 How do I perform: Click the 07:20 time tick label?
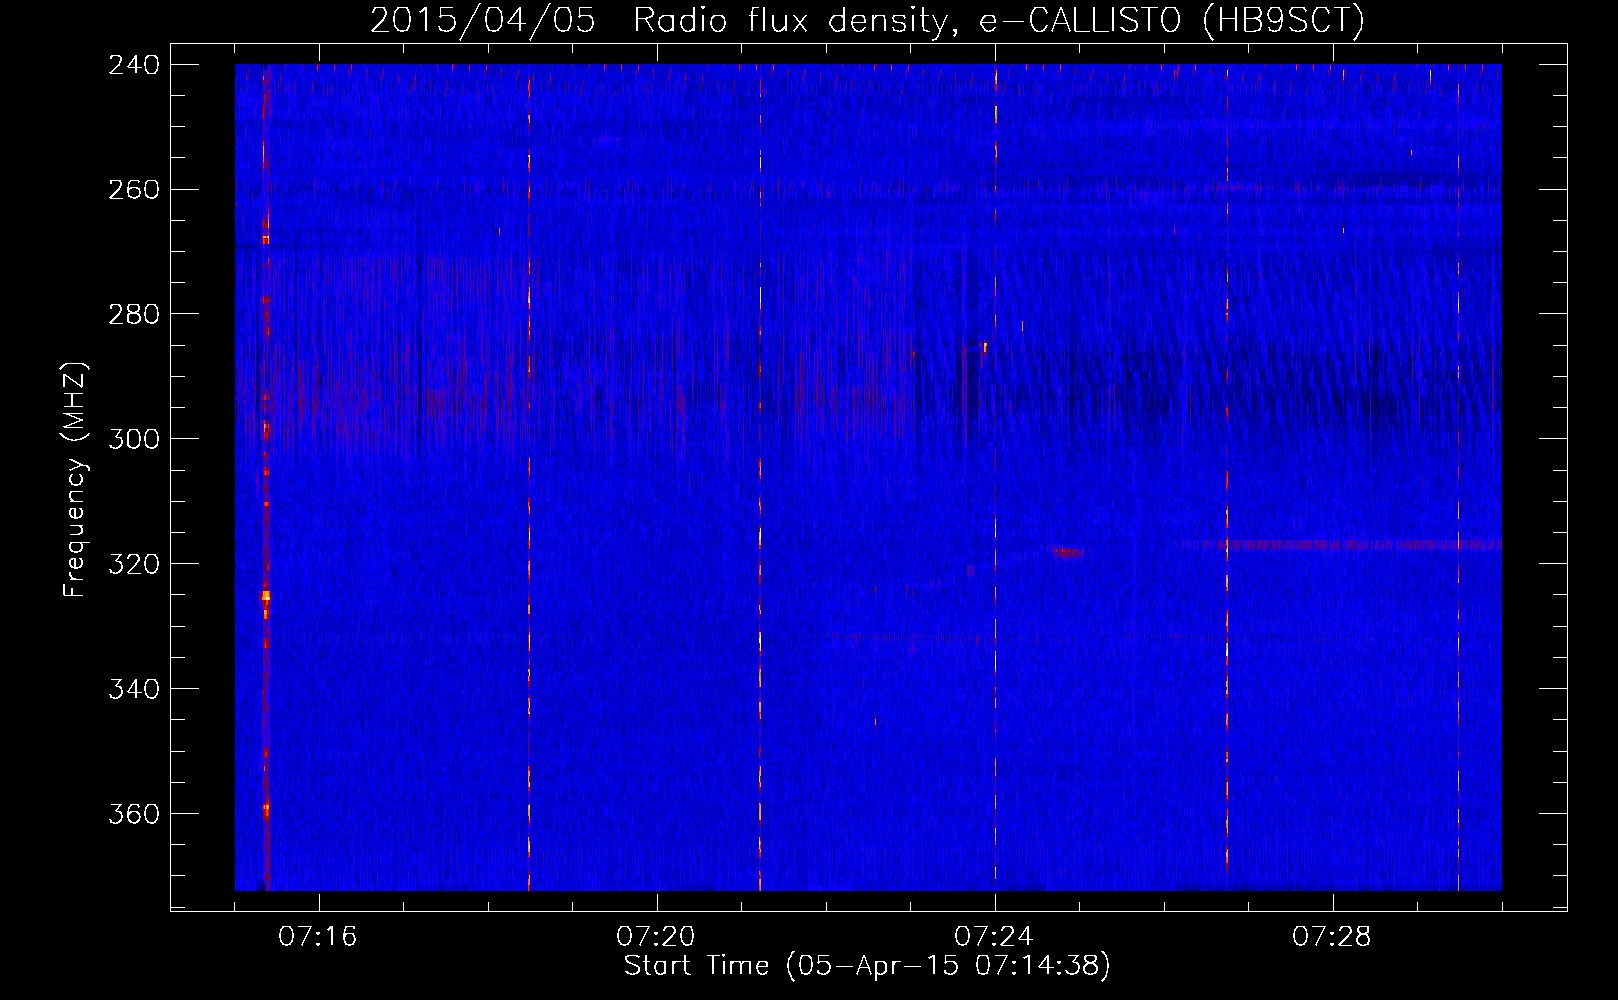coord(656,937)
